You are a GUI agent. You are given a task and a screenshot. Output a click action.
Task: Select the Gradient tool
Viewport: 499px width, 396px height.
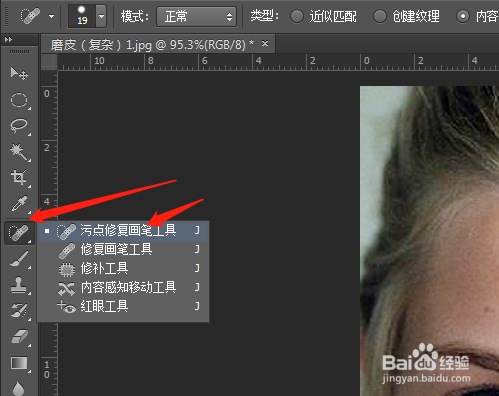pyautogui.click(x=19, y=363)
